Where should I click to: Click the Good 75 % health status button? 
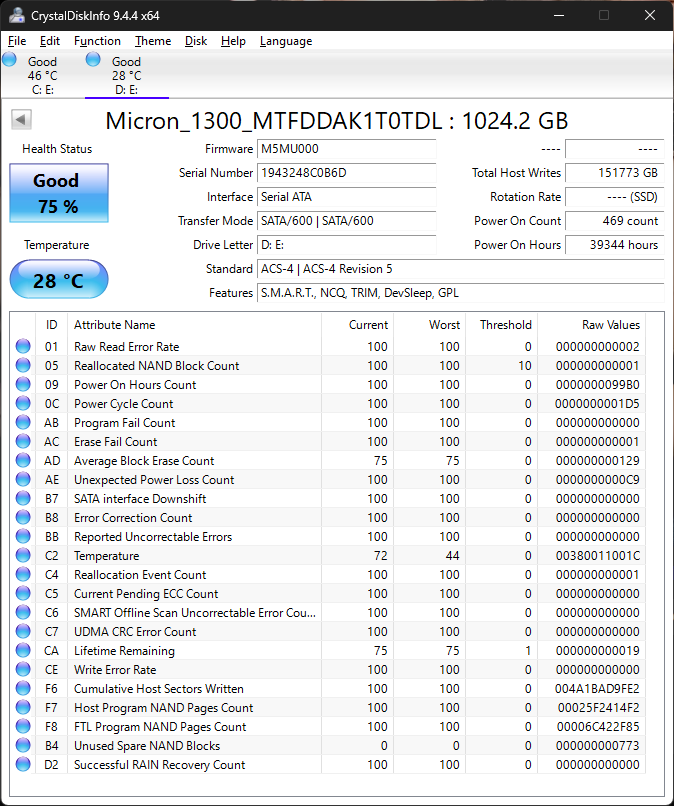pyautogui.click(x=58, y=193)
